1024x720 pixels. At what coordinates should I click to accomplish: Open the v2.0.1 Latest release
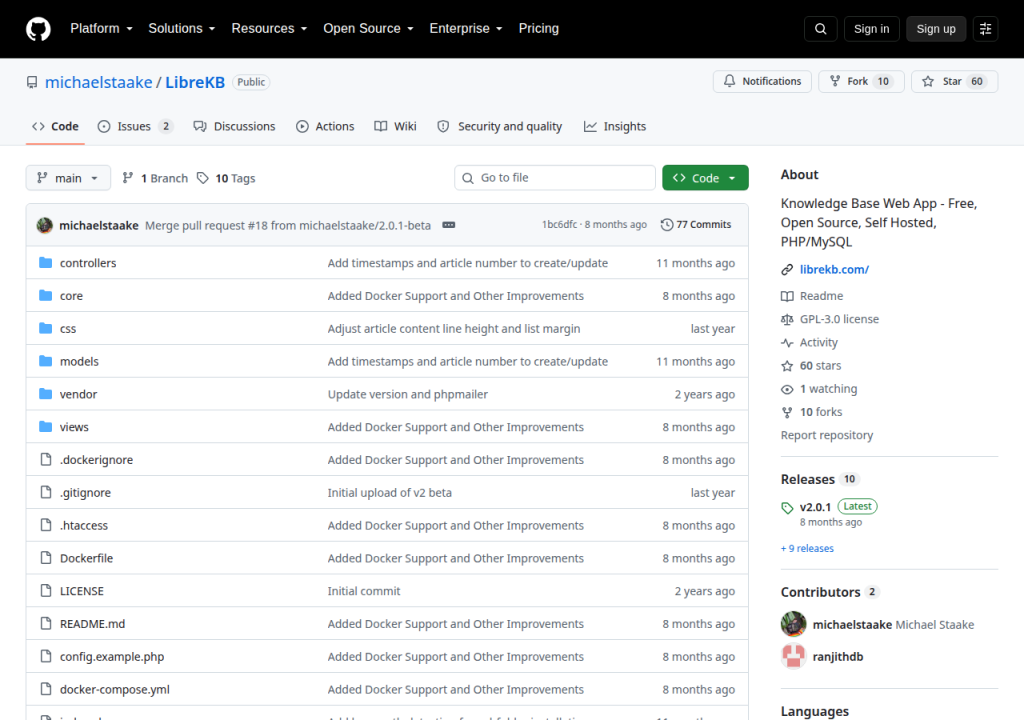tap(829, 506)
